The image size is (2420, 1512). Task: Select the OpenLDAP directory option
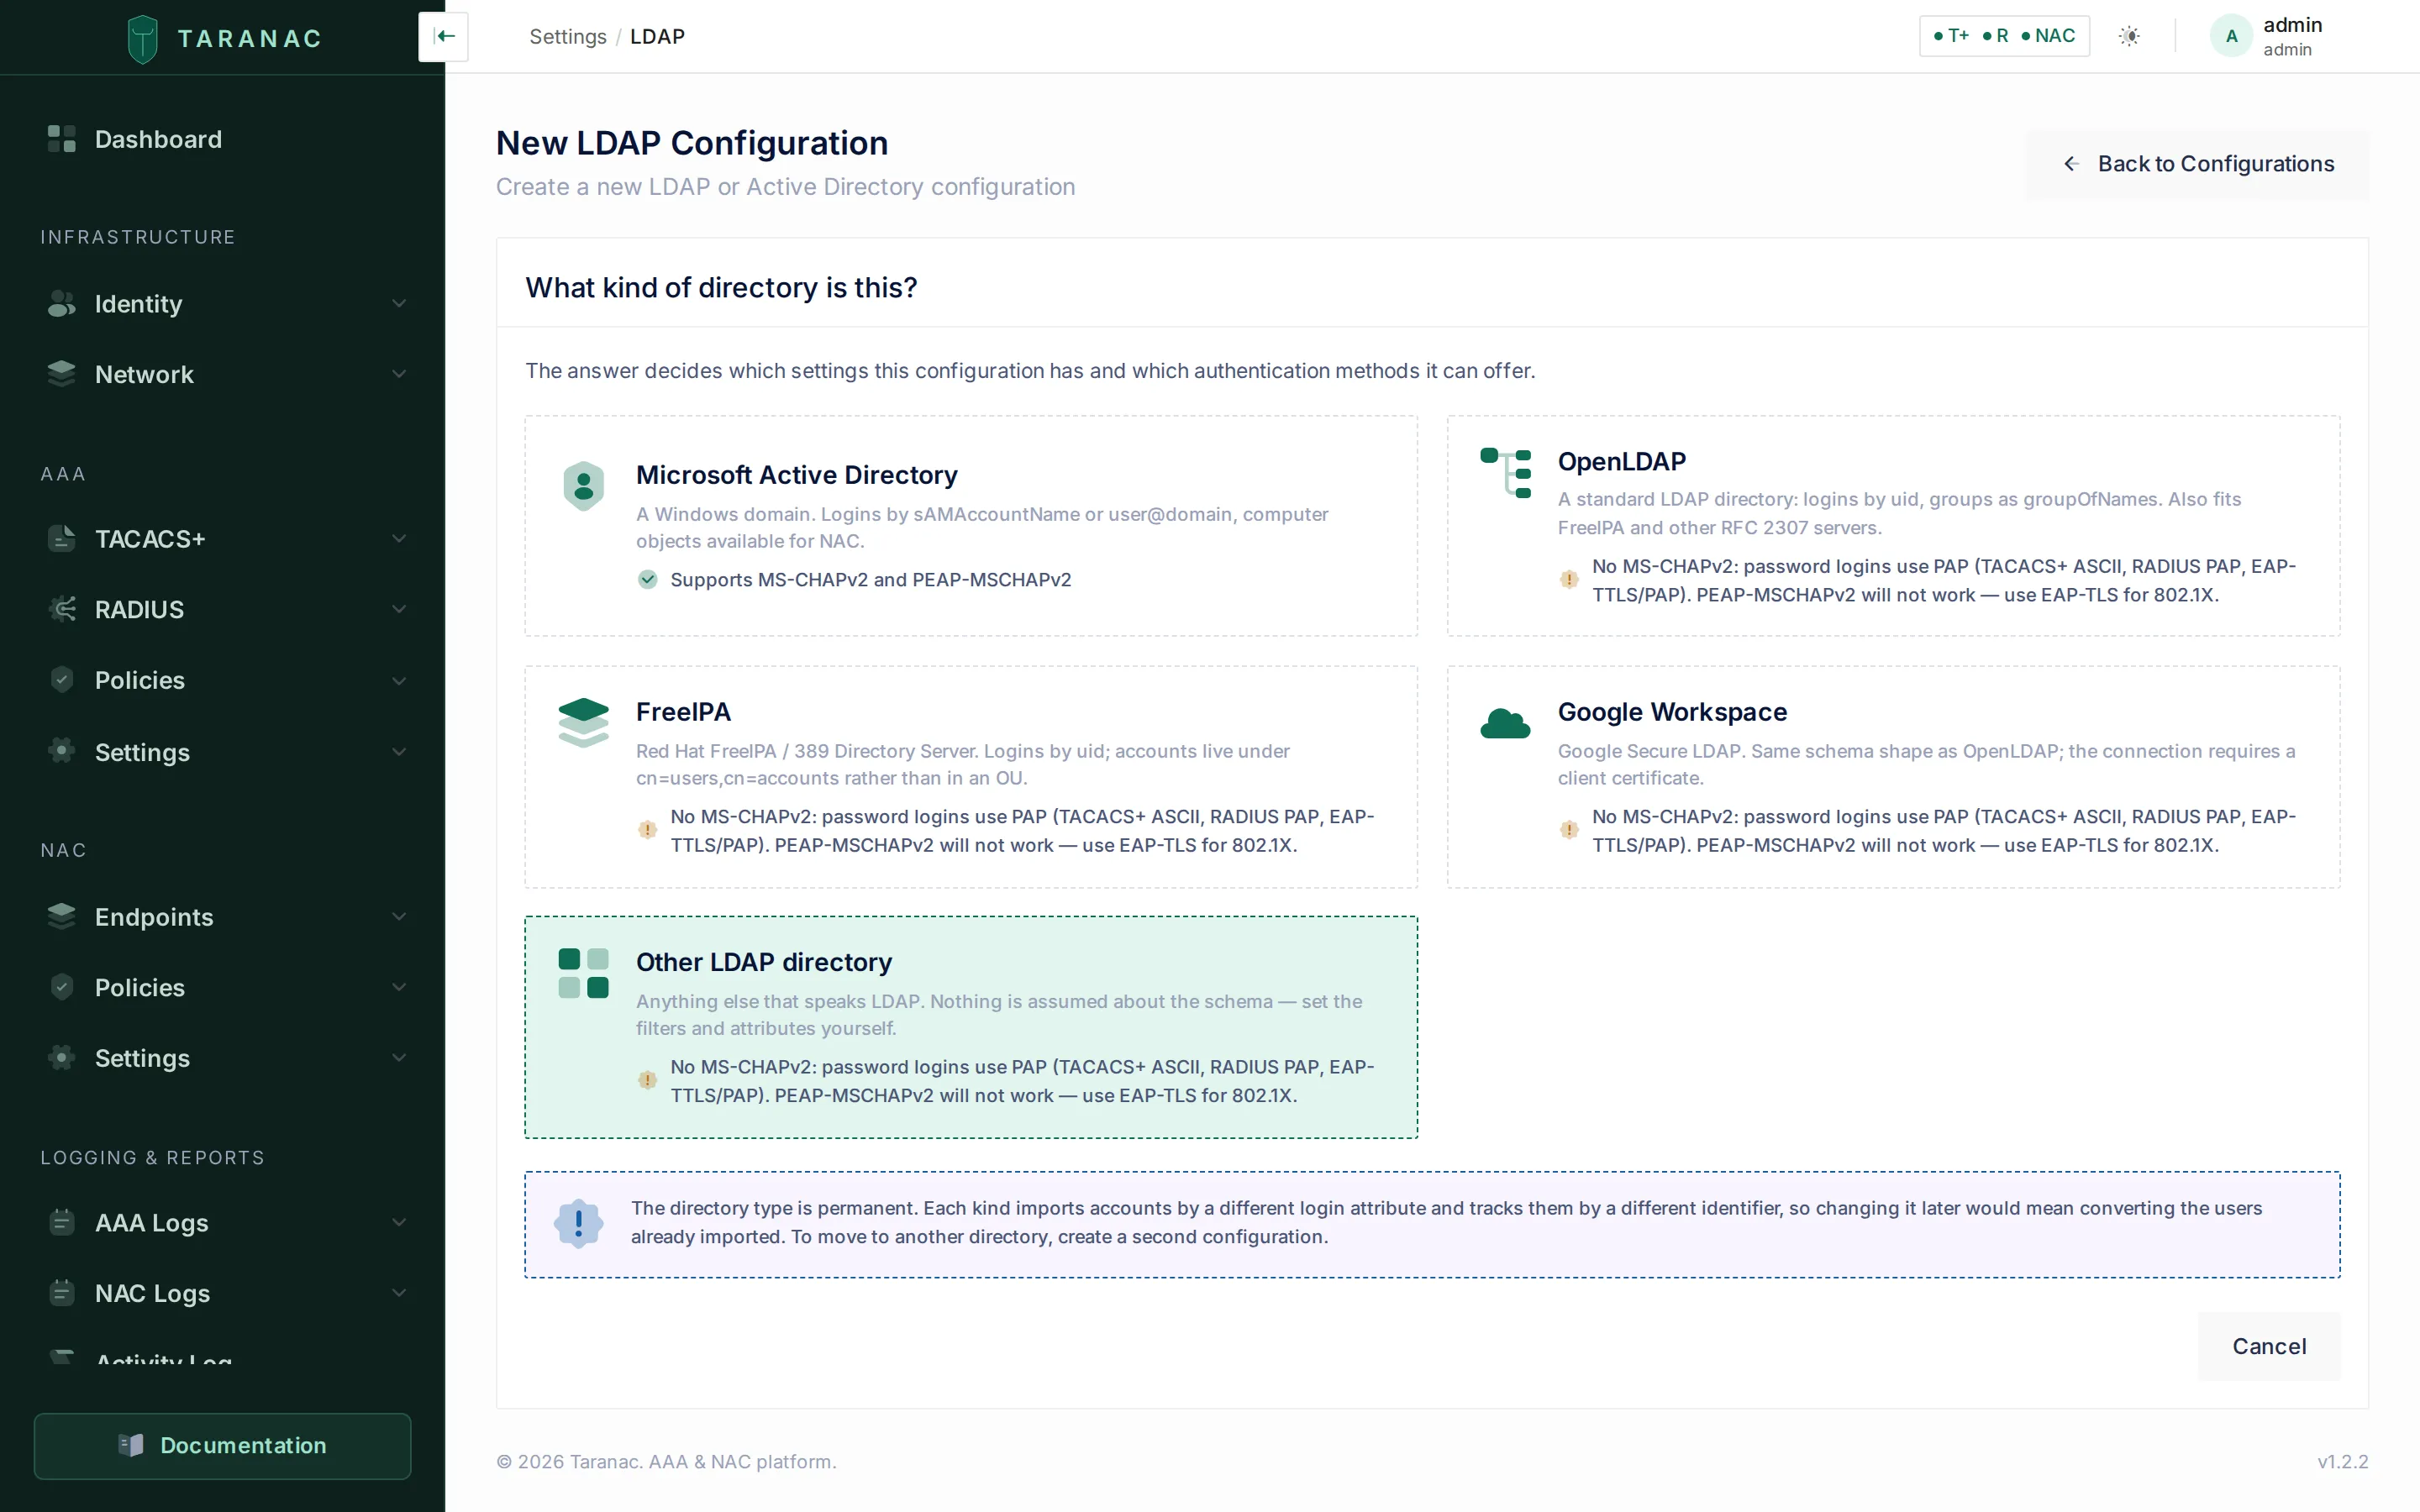1893,526
